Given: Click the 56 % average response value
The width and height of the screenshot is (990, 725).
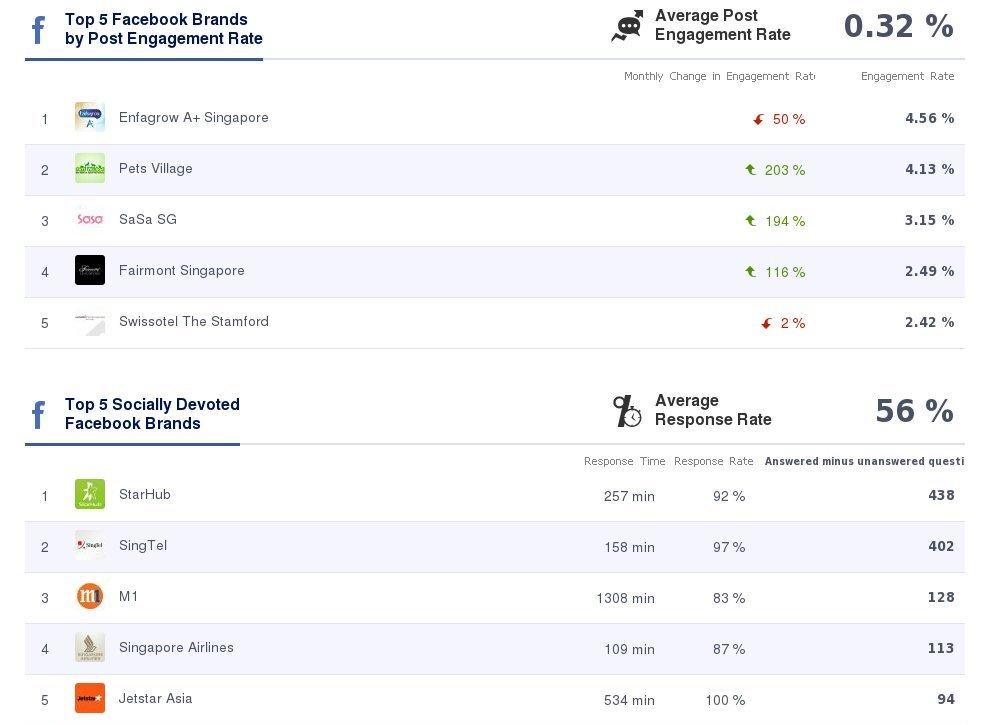Looking at the screenshot, I should click(x=914, y=411).
